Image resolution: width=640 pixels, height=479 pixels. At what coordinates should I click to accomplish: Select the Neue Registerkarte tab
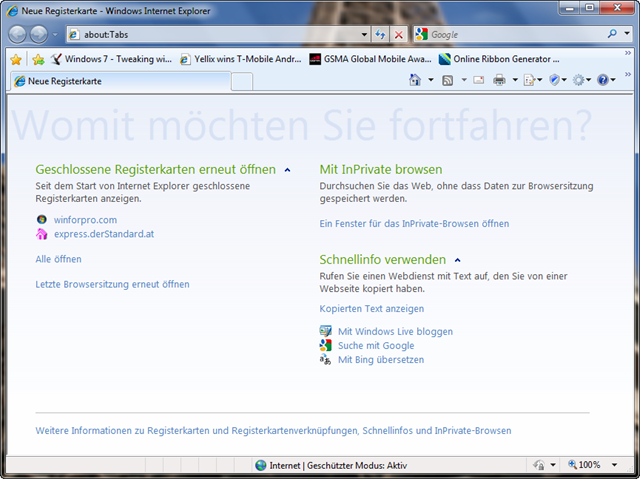click(70, 81)
